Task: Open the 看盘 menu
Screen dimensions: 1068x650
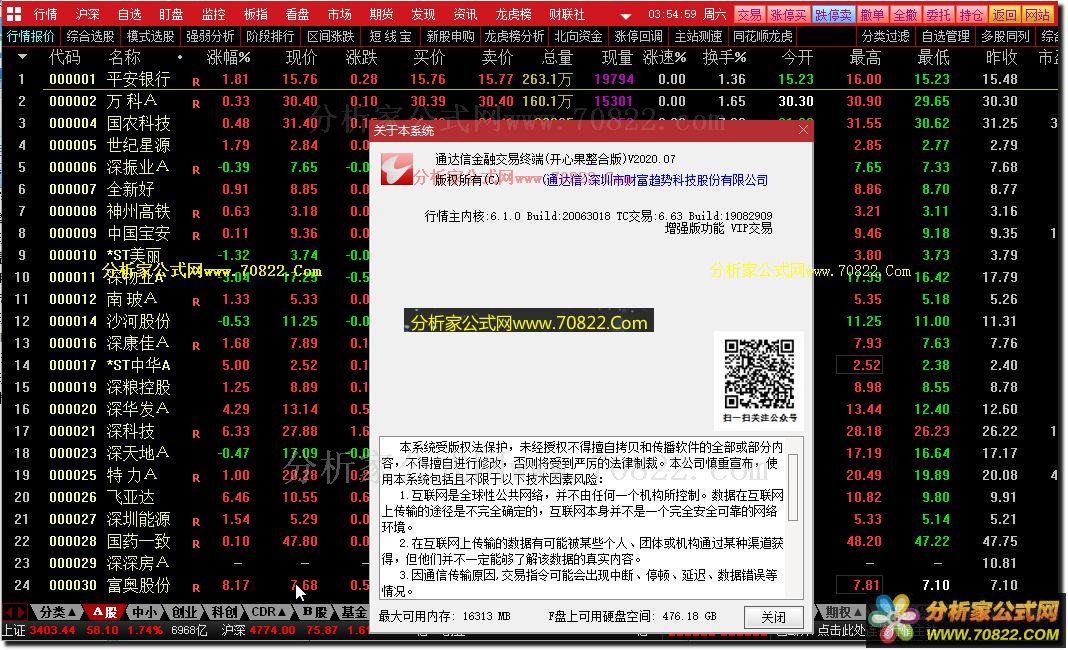Action: [x=297, y=14]
